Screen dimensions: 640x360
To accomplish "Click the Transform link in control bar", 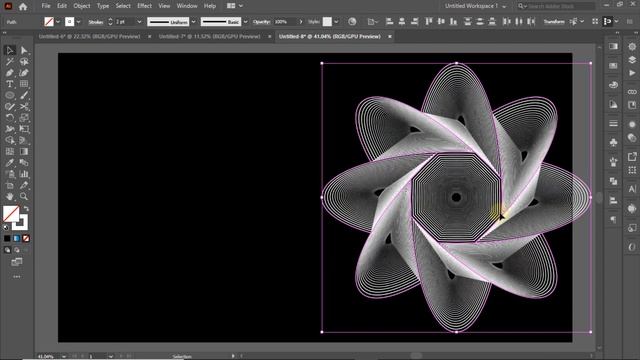I will coord(554,22).
